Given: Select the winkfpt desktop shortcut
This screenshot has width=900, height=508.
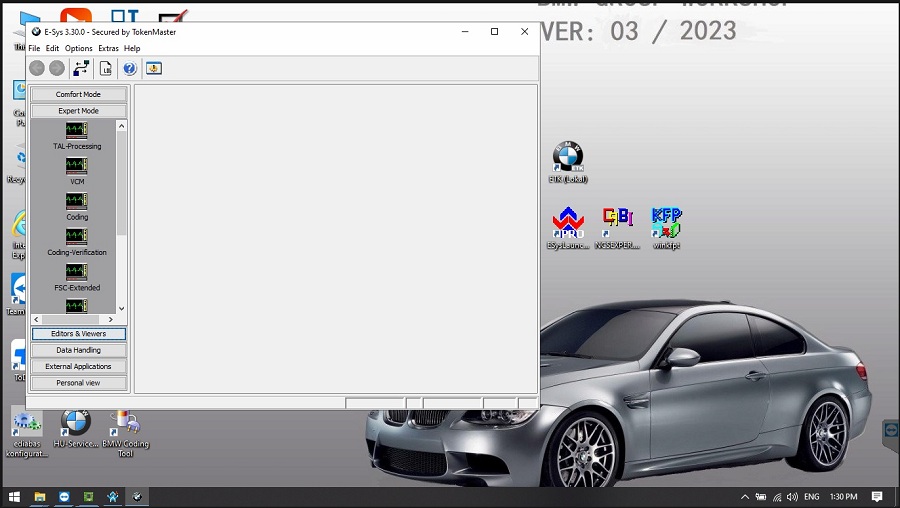Looking at the screenshot, I should (666, 228).
